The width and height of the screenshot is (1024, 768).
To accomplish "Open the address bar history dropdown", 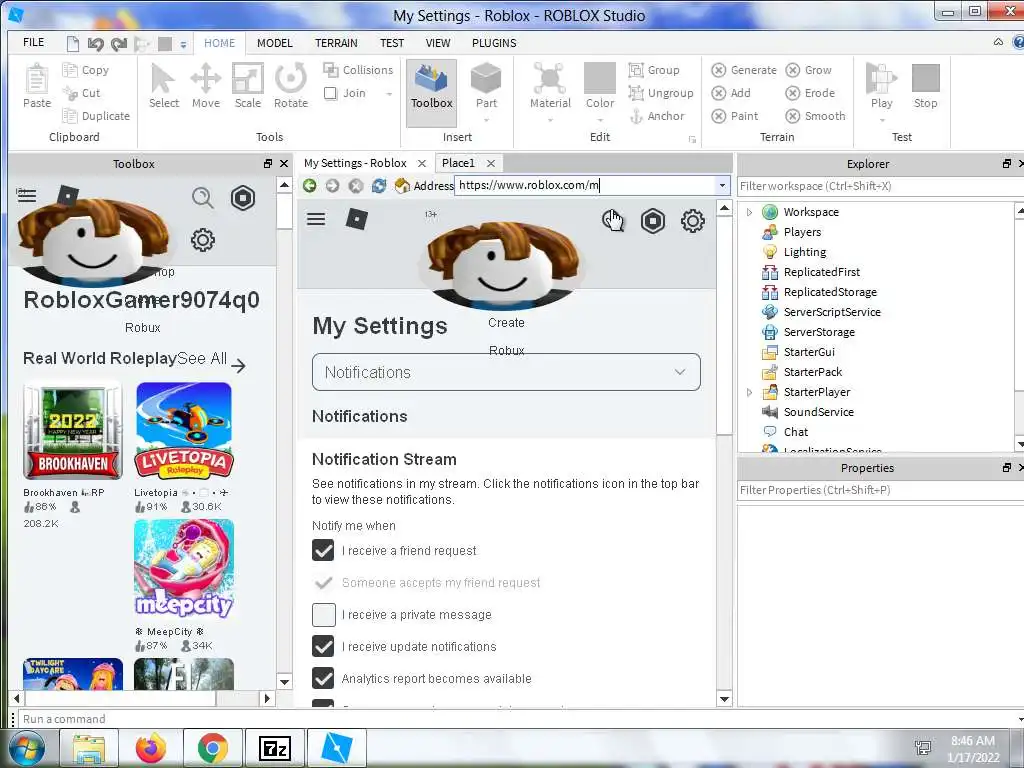I will 722,185.
